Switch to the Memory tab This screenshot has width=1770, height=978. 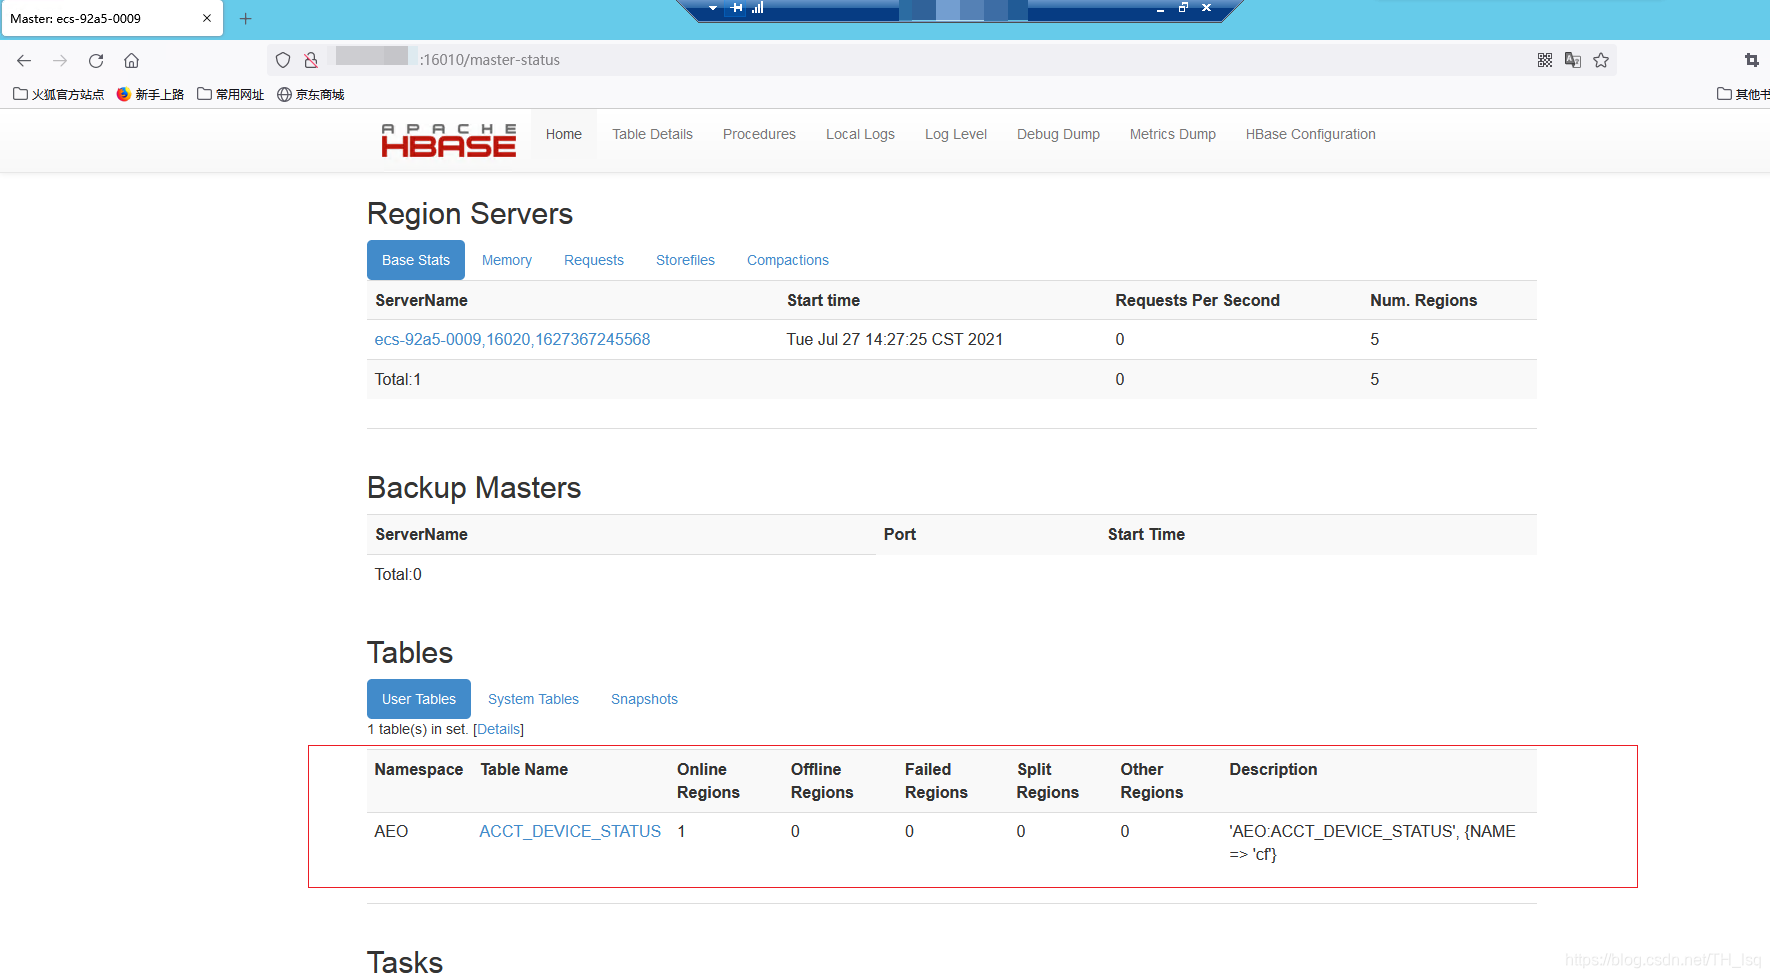[507, 260]
